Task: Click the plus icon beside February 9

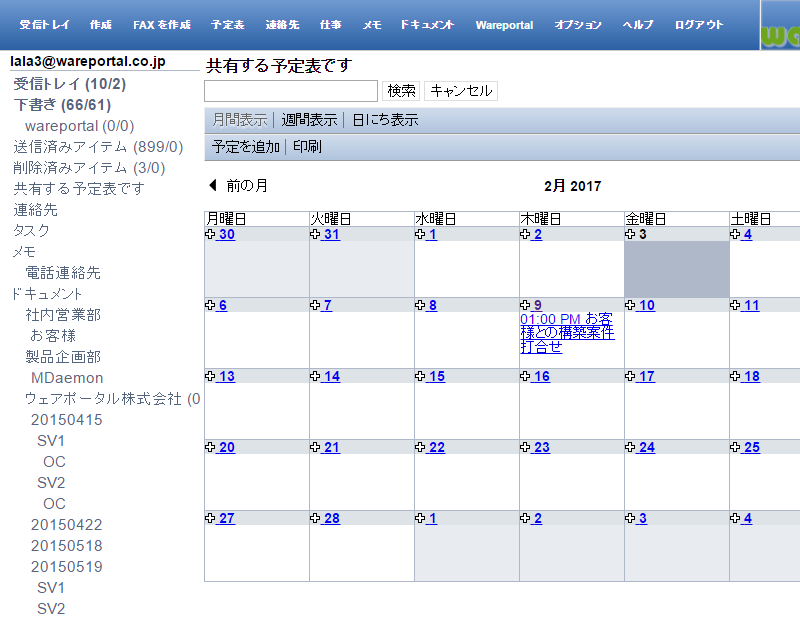Action: click(x=525, y=305)
